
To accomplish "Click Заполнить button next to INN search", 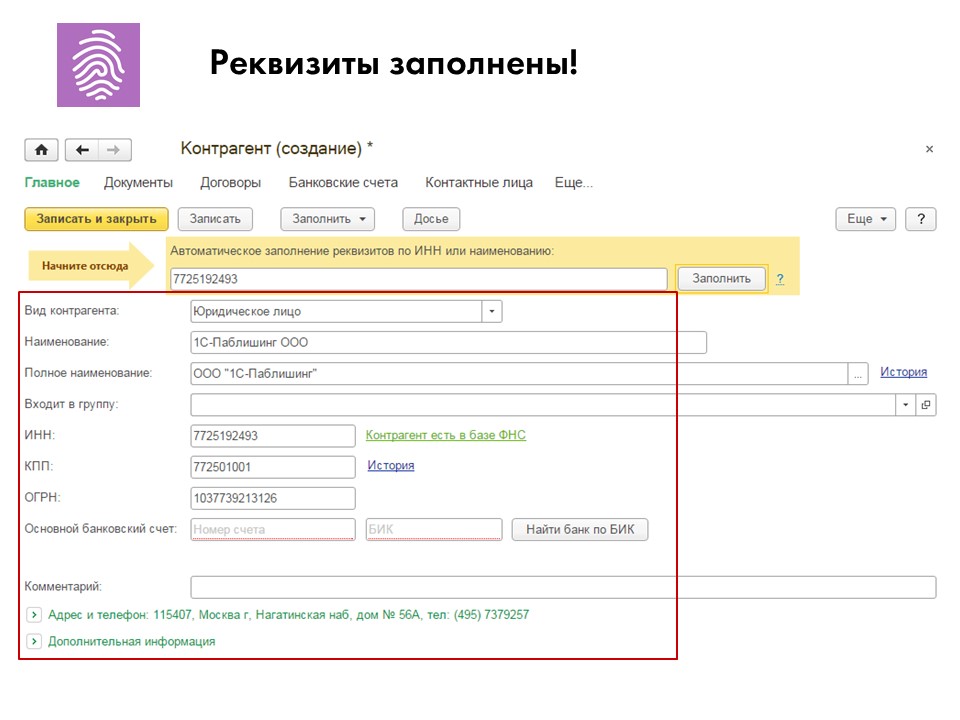I will click(721, 279).
